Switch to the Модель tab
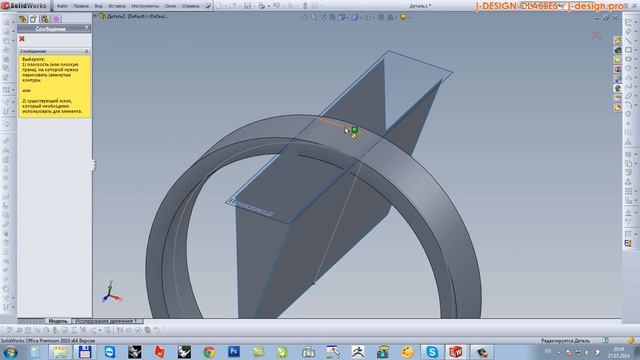 point(58,321)
